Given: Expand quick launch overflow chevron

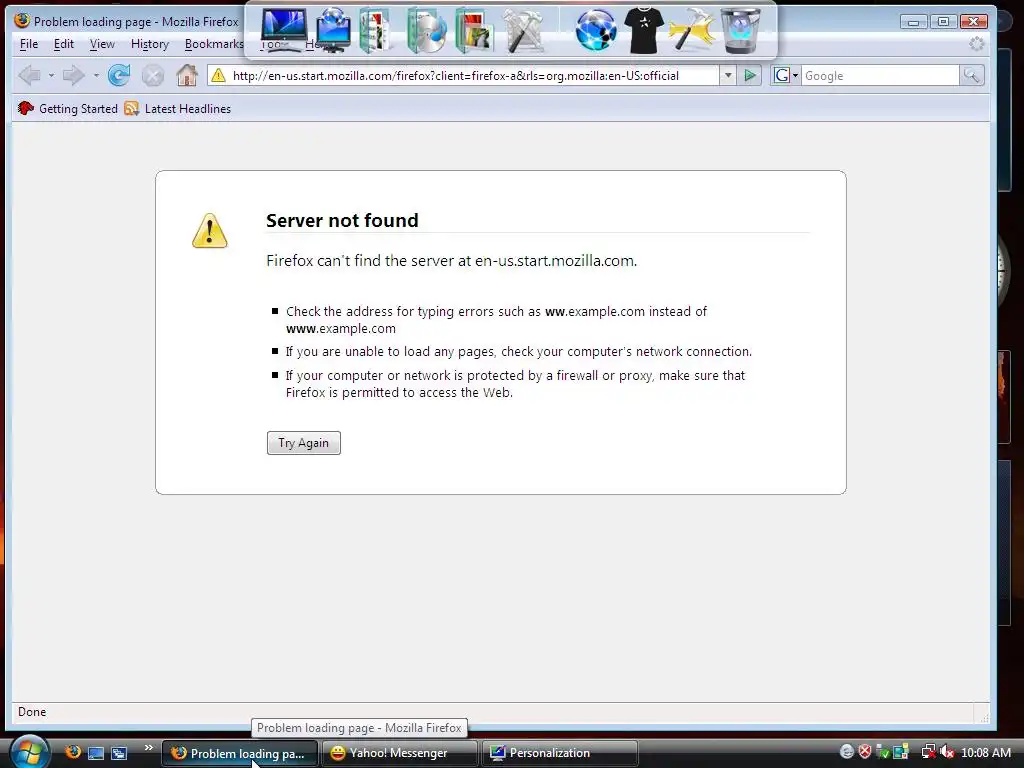Looking at the screenshot, I should tap(149, 748).
